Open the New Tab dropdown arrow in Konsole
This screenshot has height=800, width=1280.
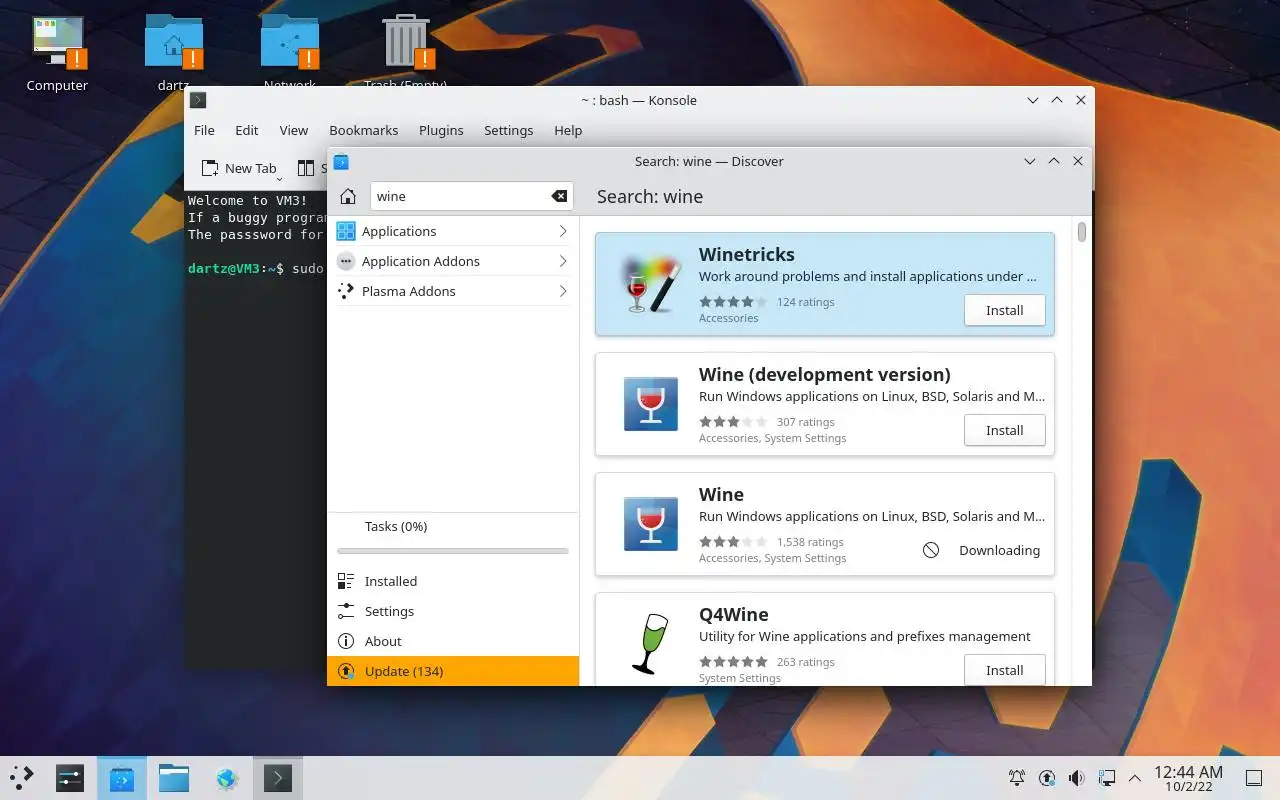(x=279, y=177)
